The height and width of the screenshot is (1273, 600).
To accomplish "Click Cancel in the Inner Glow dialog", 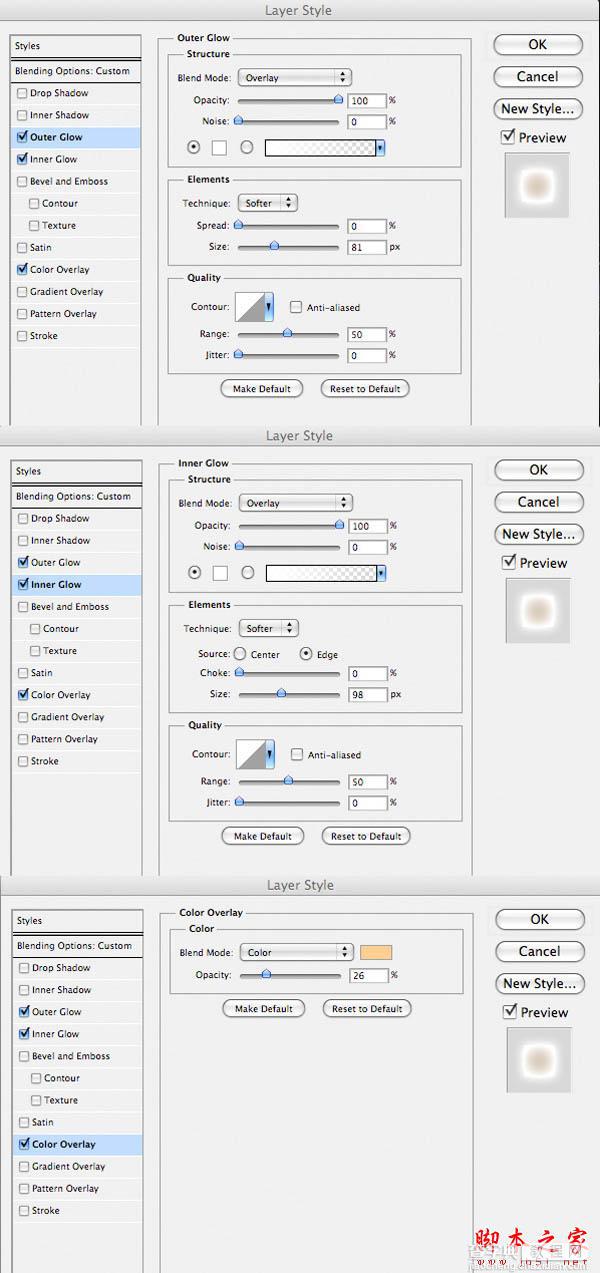I will pyautogui.click(x=539, y=502).
